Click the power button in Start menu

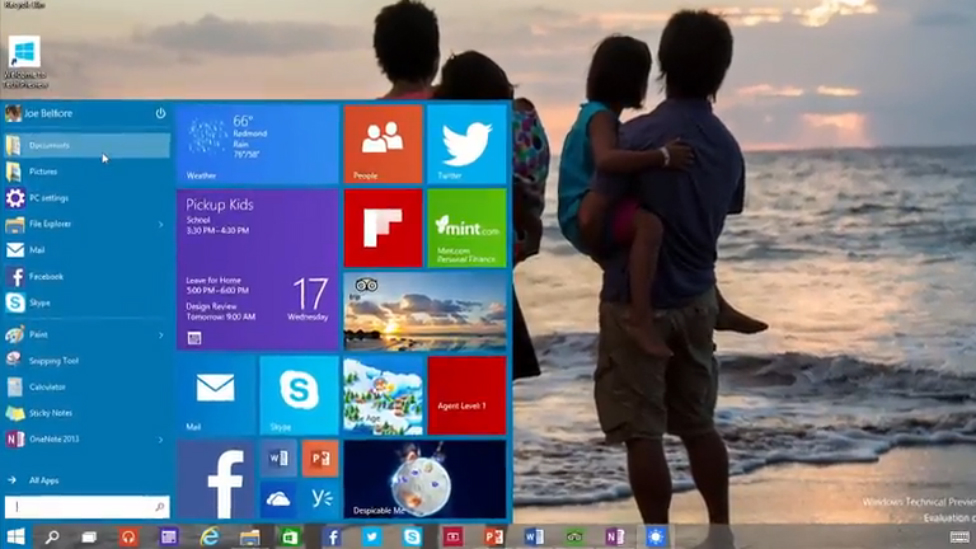[161, 113]
